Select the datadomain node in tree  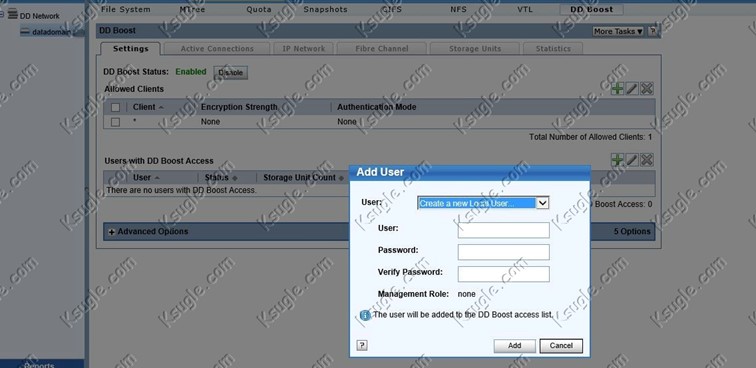(x=51, y=32)
